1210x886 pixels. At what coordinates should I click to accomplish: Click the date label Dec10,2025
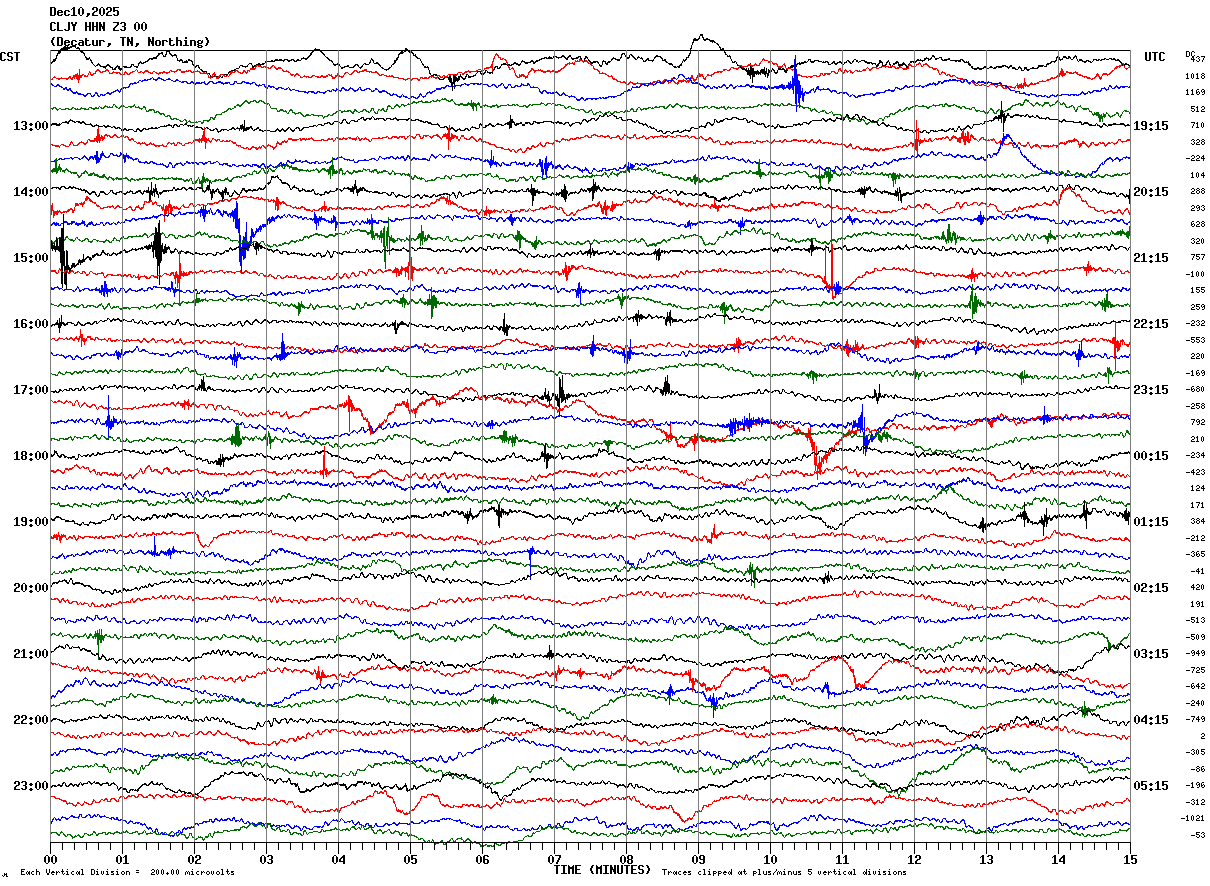pos(84,12)
